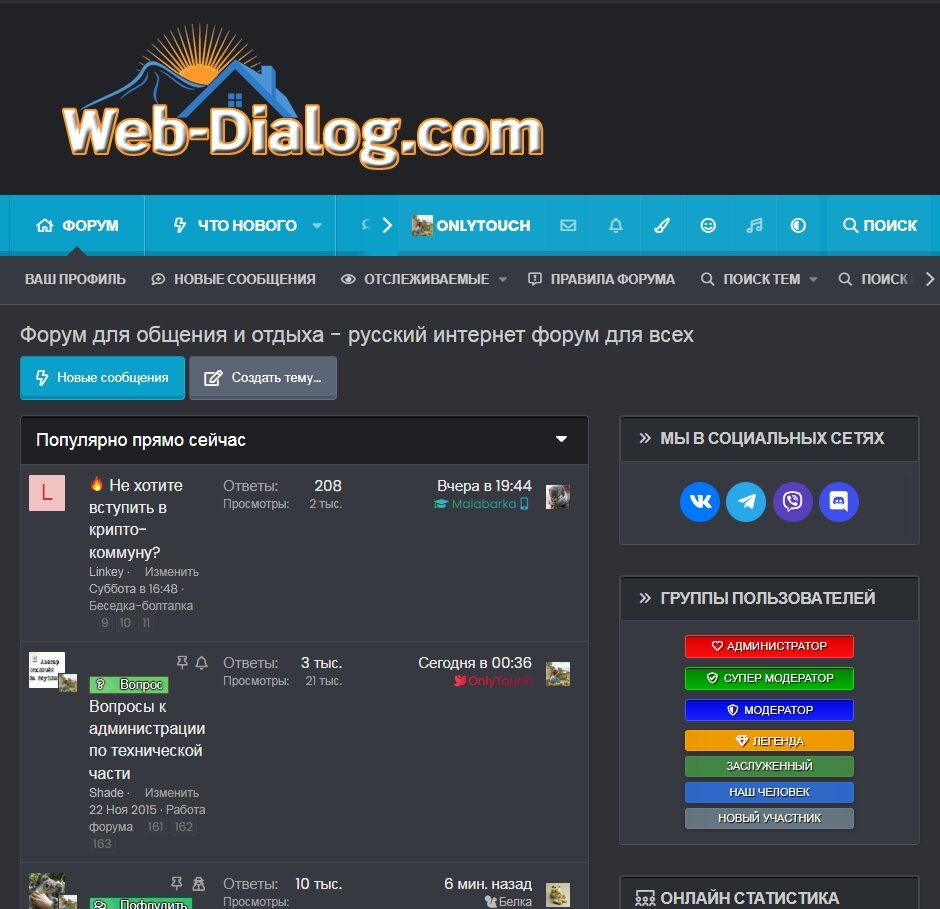The image size is (940, 909).
Task: Click red Администратор group badge
Action: pos(769,646)
